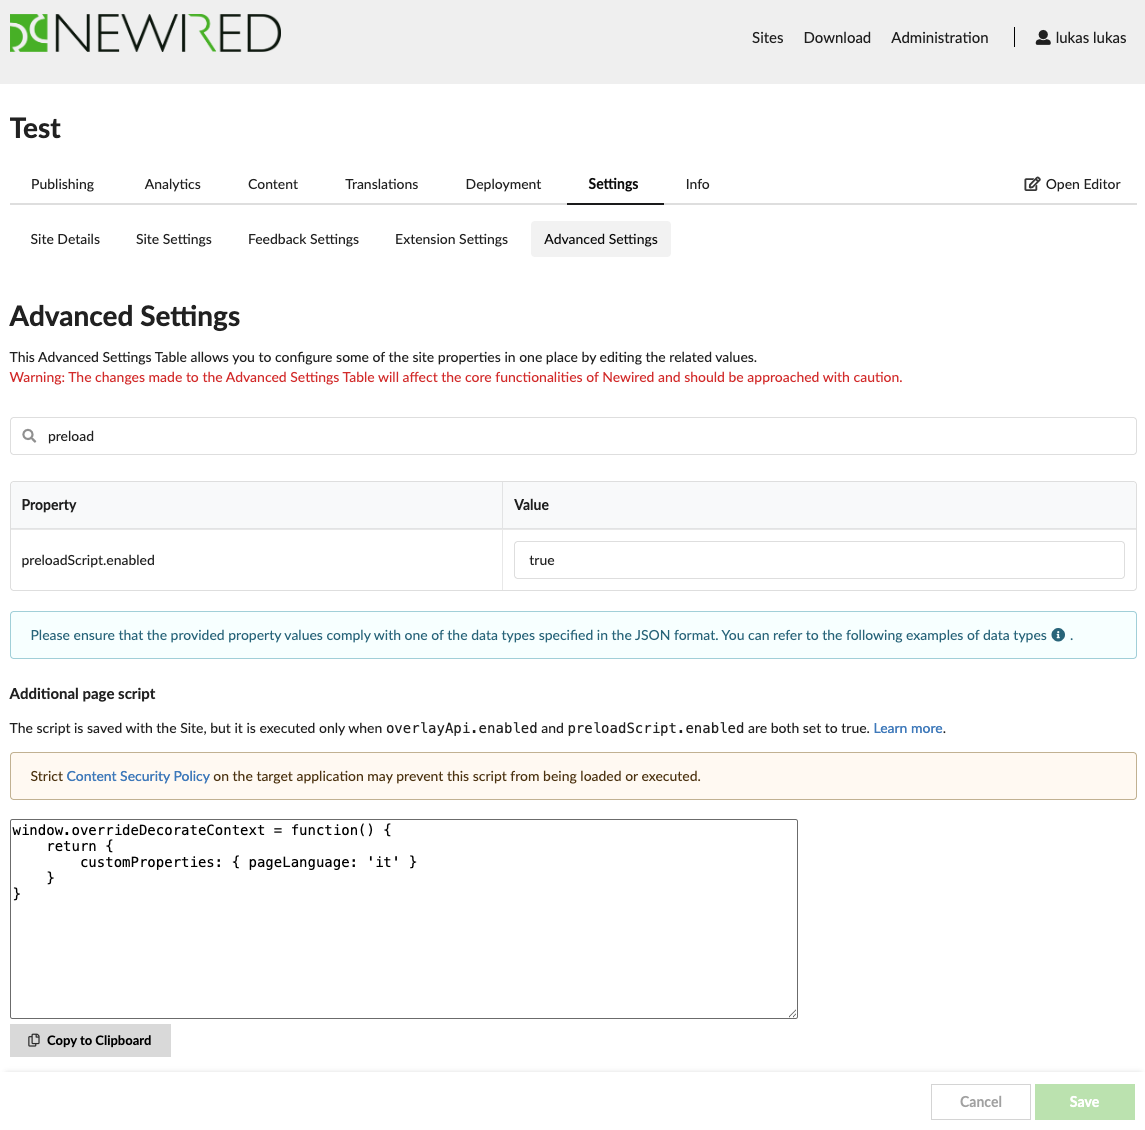Go to the Deployment tab

coord(503,184)
